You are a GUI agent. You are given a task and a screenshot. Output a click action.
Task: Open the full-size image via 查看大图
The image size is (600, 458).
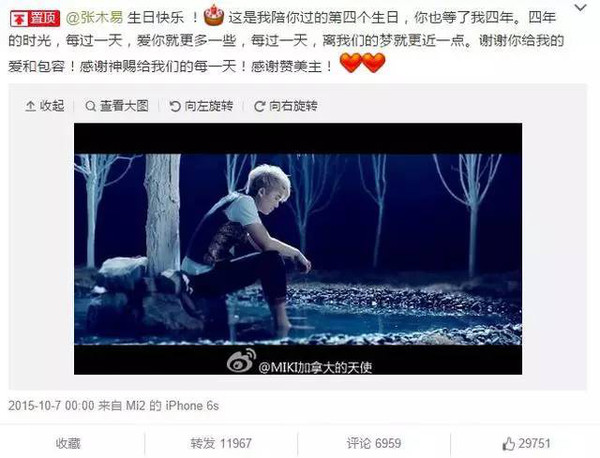click(117, 106)
